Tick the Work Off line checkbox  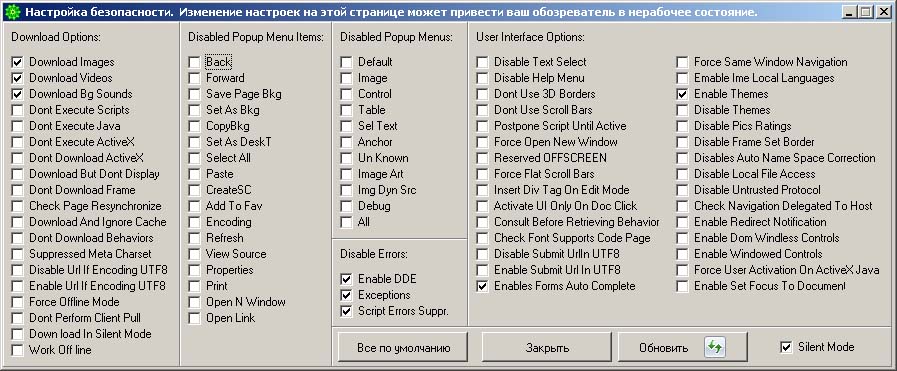pyautogui.click(x=18, y=350)
